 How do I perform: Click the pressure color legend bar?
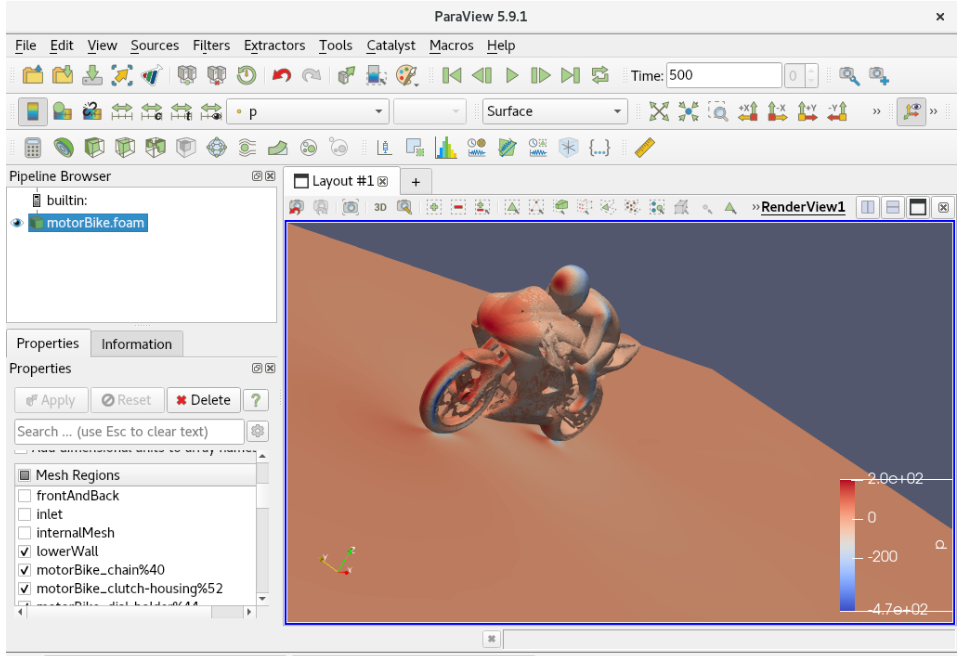pyautogui.click(x=848, y=544)
